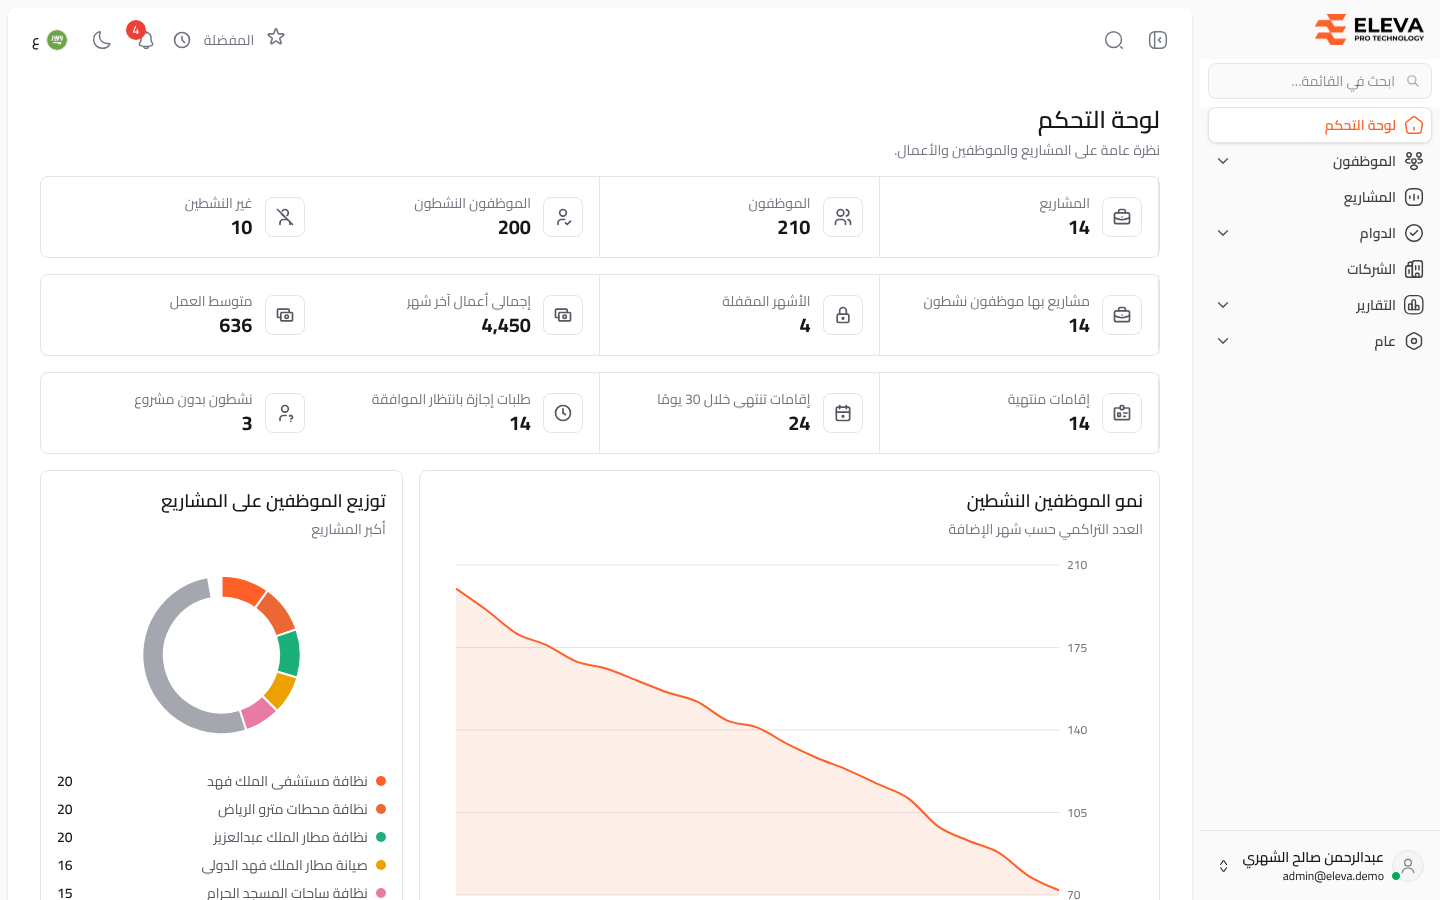
Task: Click the green segment of the donut chart
Action: click(x=289, y=654)
